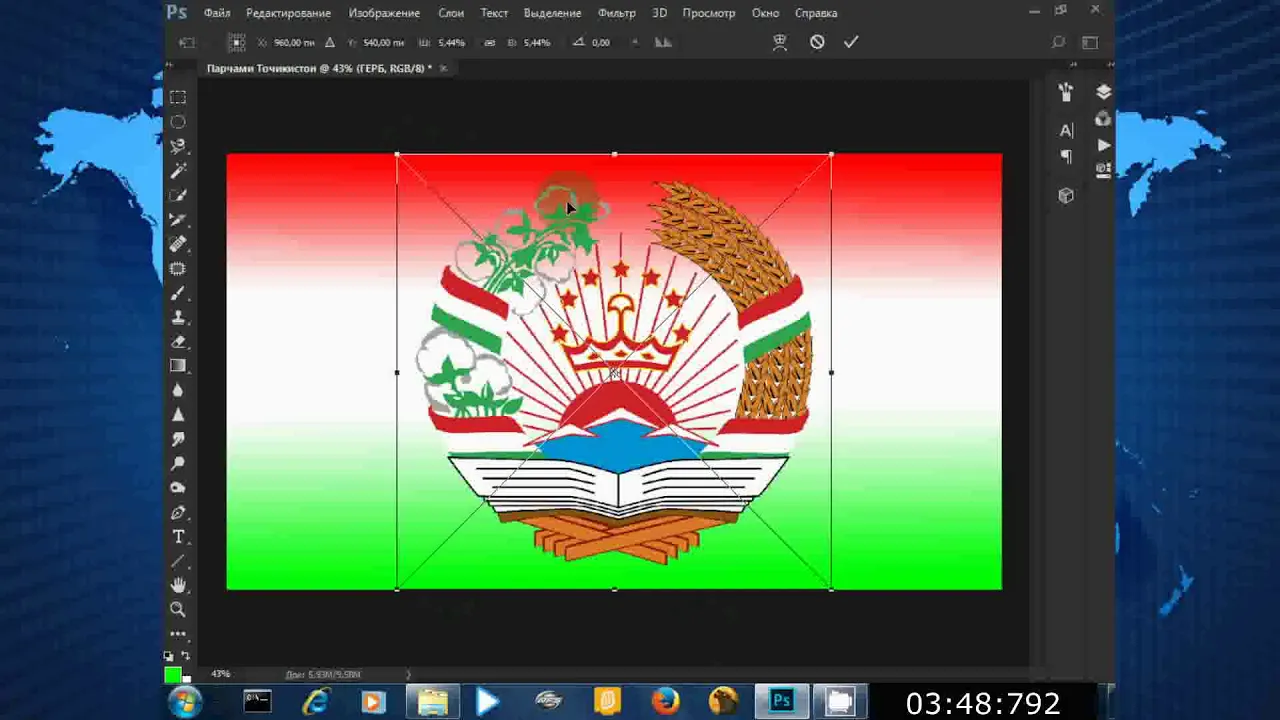Open the Файл menu
1280x720 pixels.
[217, 13]
